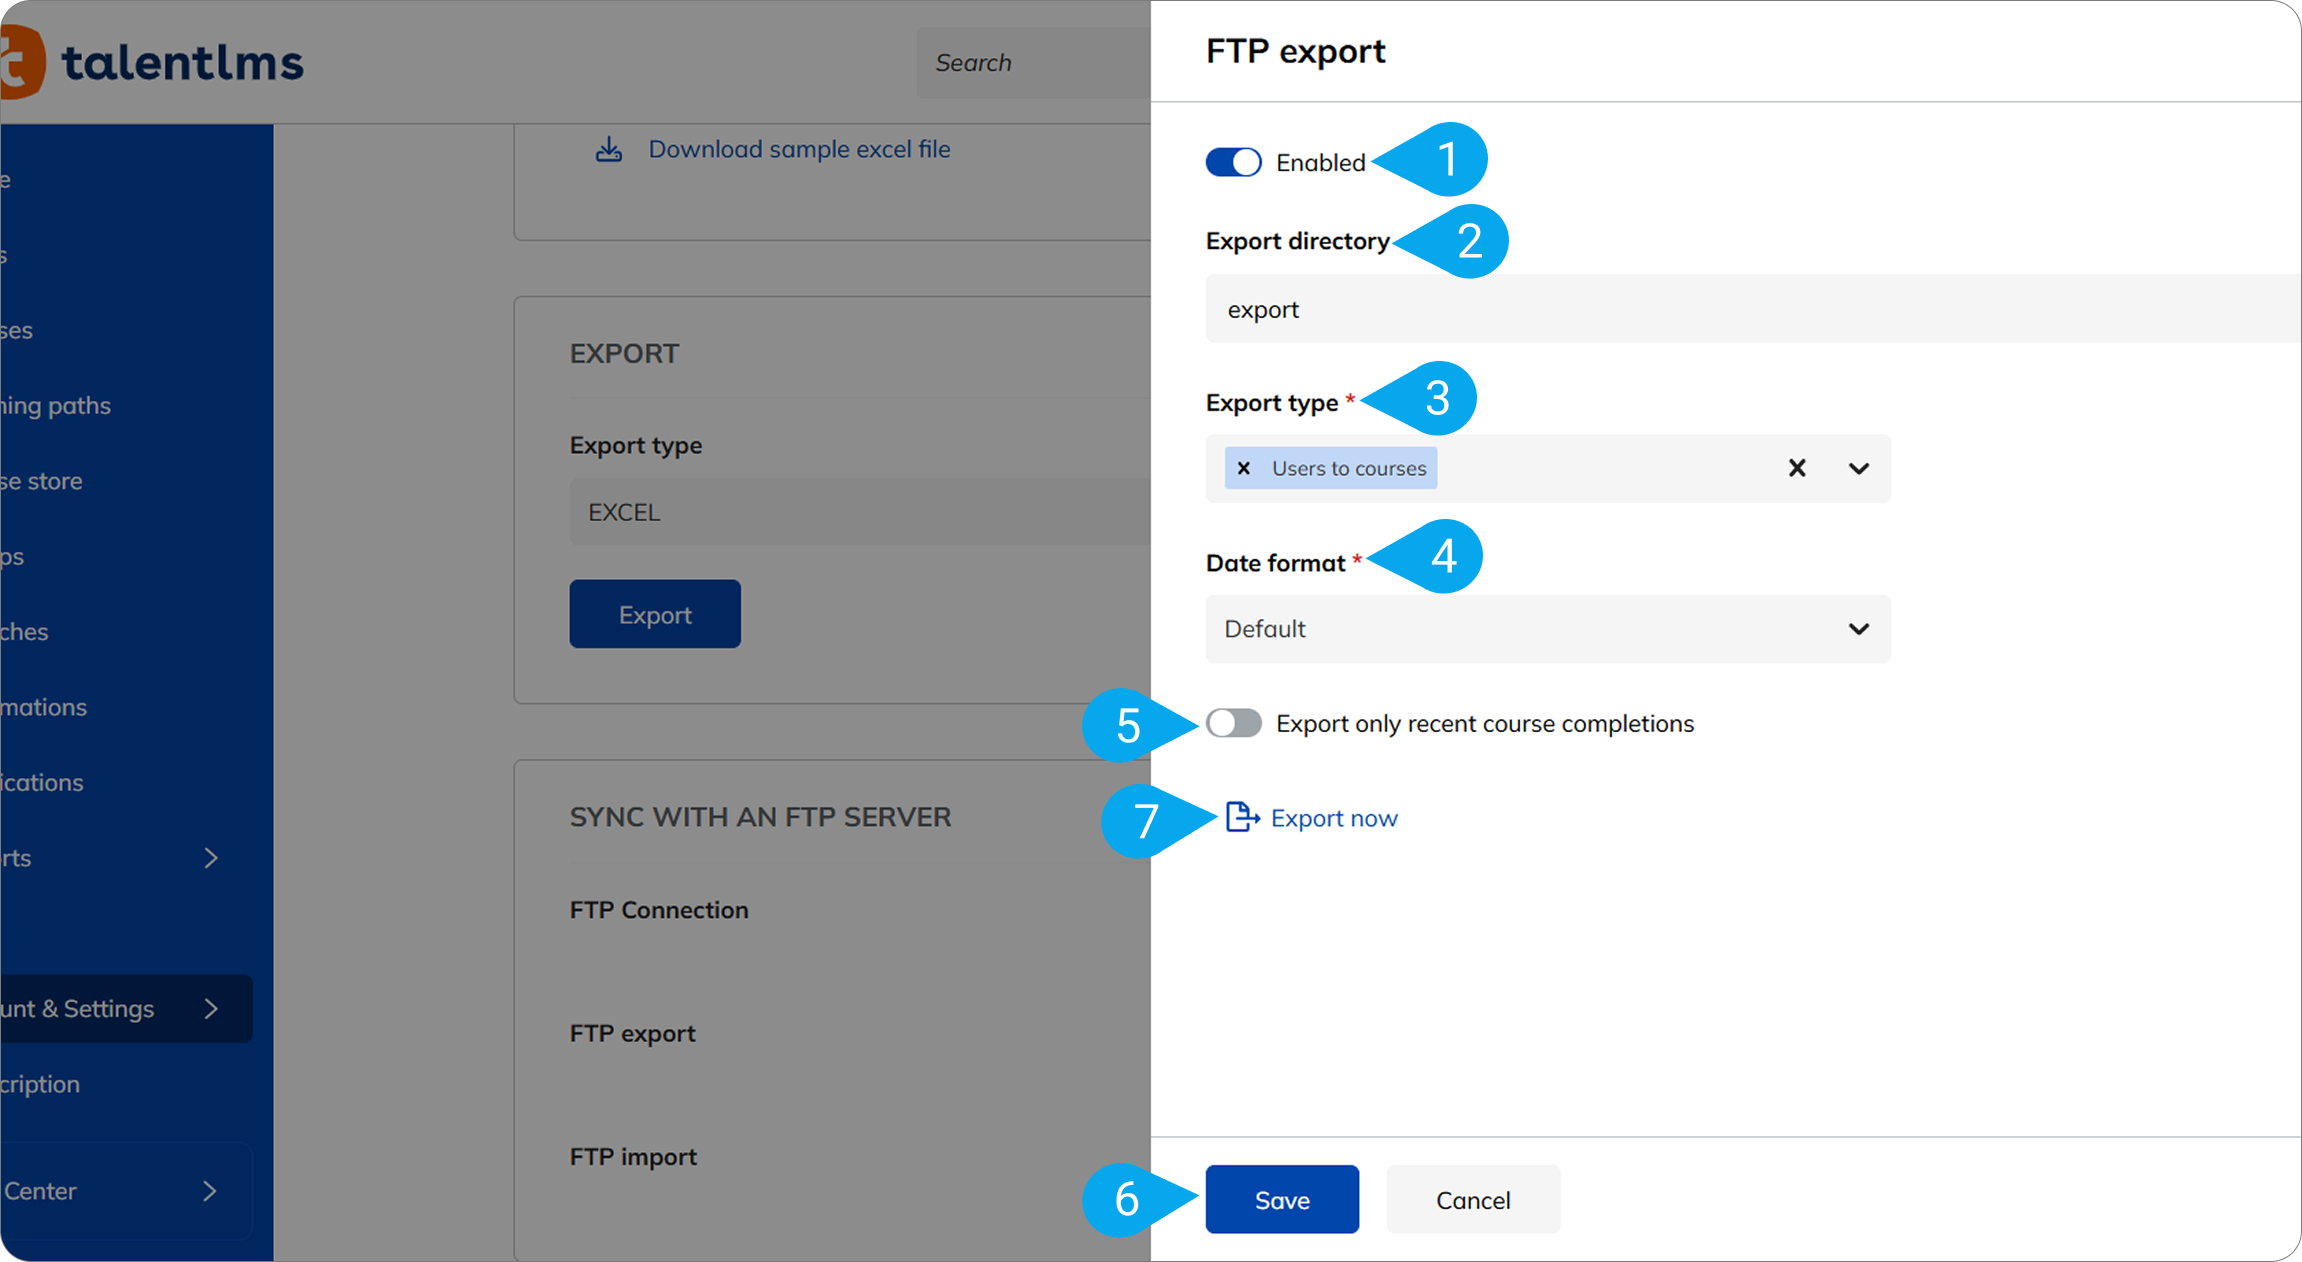Click the Cancel button

click(x=1472, y=1199)
